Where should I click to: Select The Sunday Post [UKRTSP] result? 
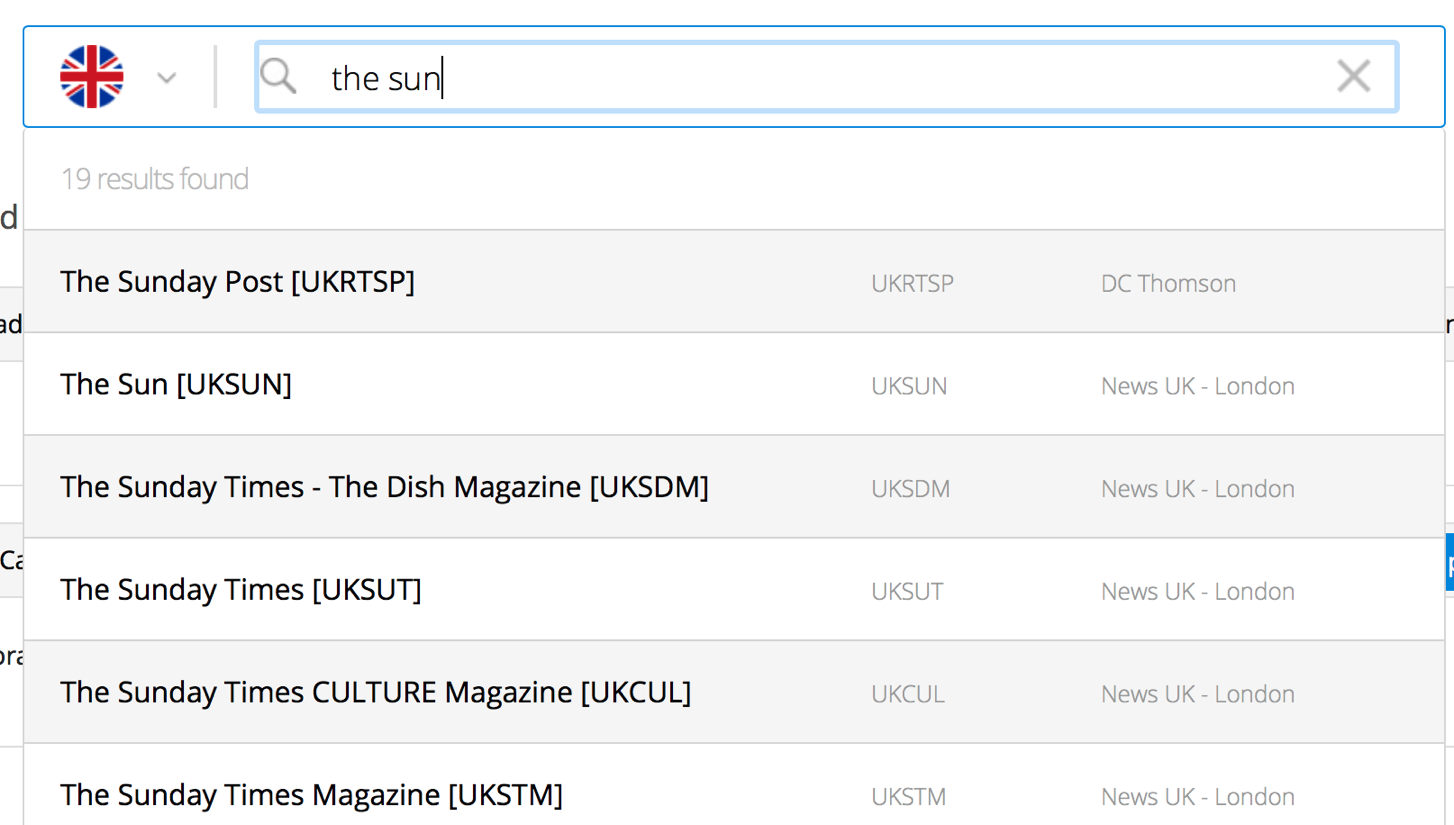click(x=734, y=282)
